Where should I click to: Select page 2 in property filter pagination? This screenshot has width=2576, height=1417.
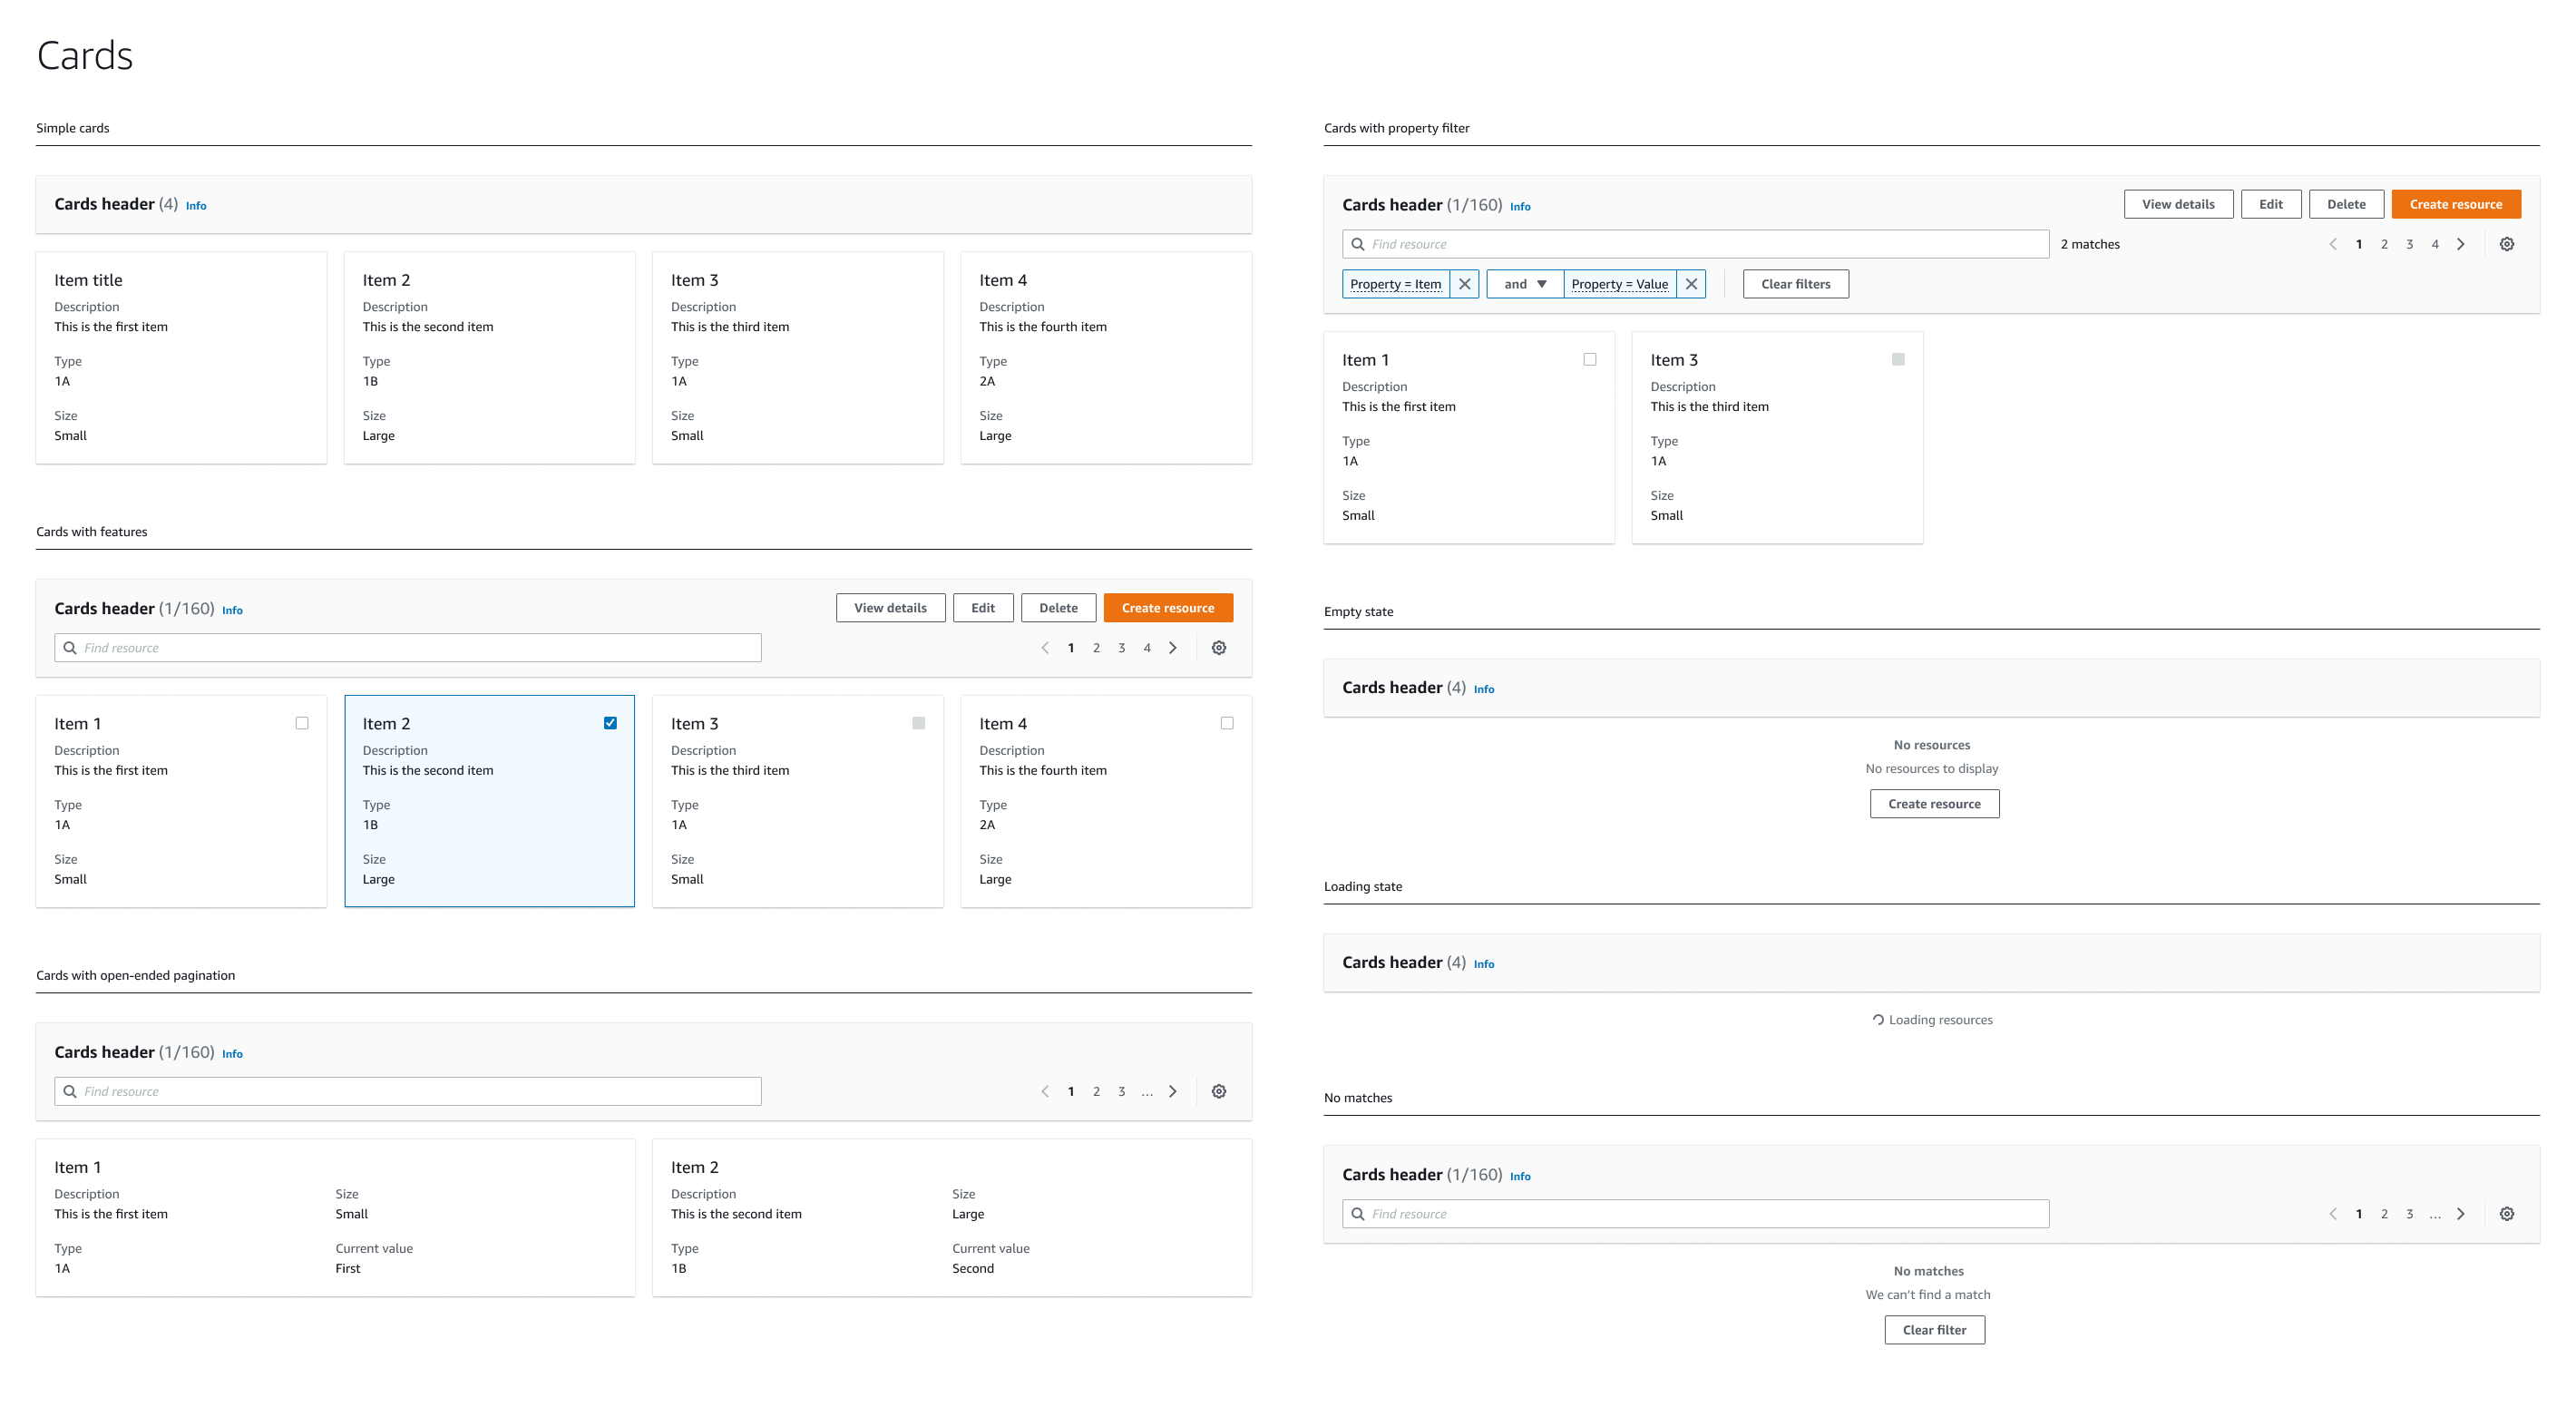(2384, 244)
